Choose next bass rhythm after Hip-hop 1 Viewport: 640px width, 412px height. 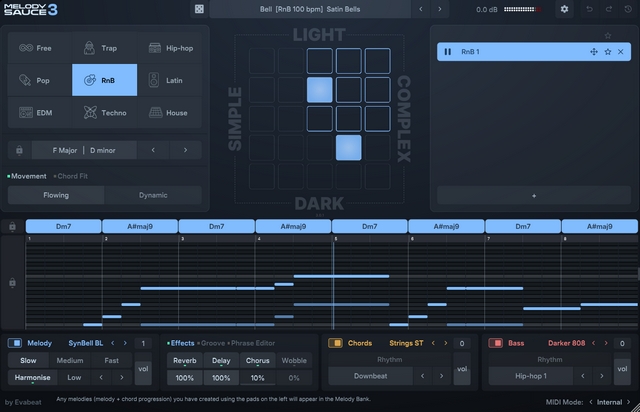pyautogui.click(x=602, y=376)
